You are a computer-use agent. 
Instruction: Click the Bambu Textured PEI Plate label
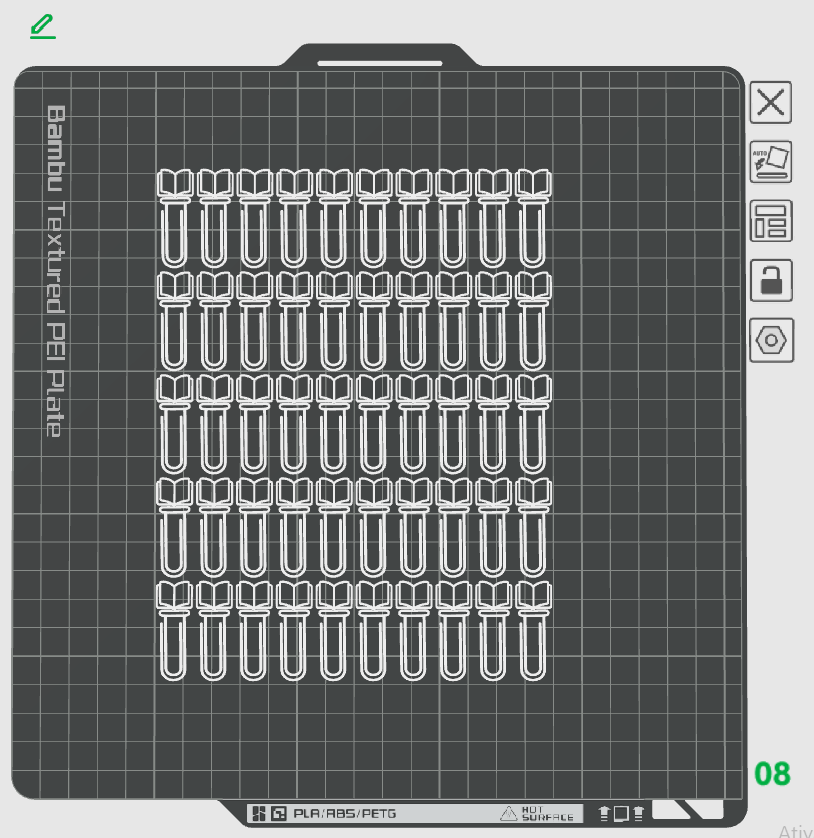56,271
